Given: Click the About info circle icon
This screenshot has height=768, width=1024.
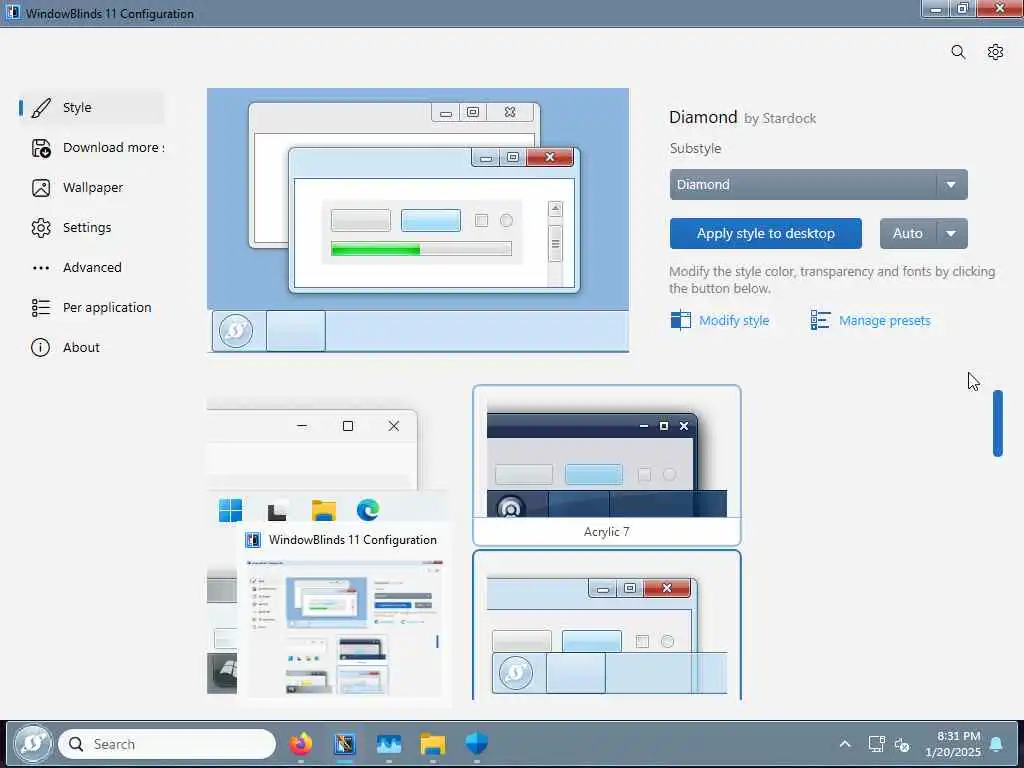Looking at the screenshot, I should point(40,347).
